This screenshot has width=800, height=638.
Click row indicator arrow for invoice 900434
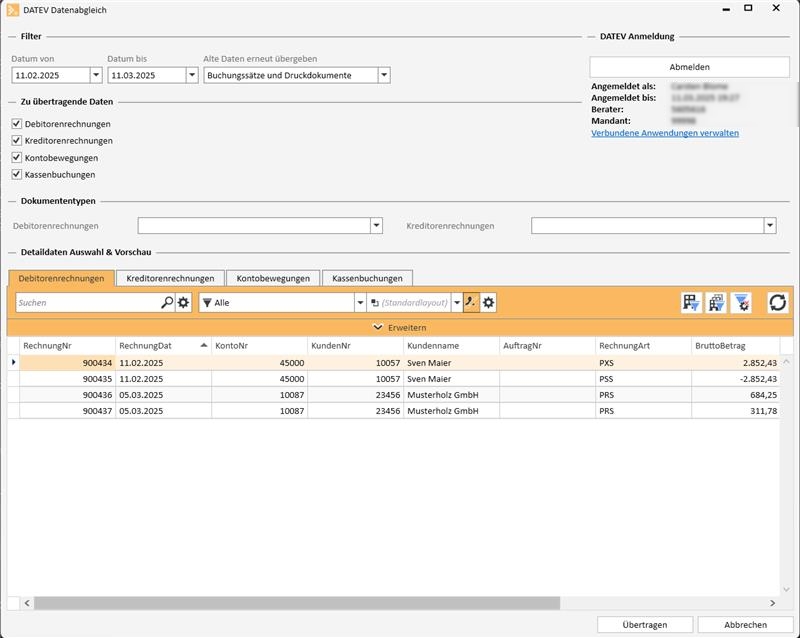pos(13,362)
